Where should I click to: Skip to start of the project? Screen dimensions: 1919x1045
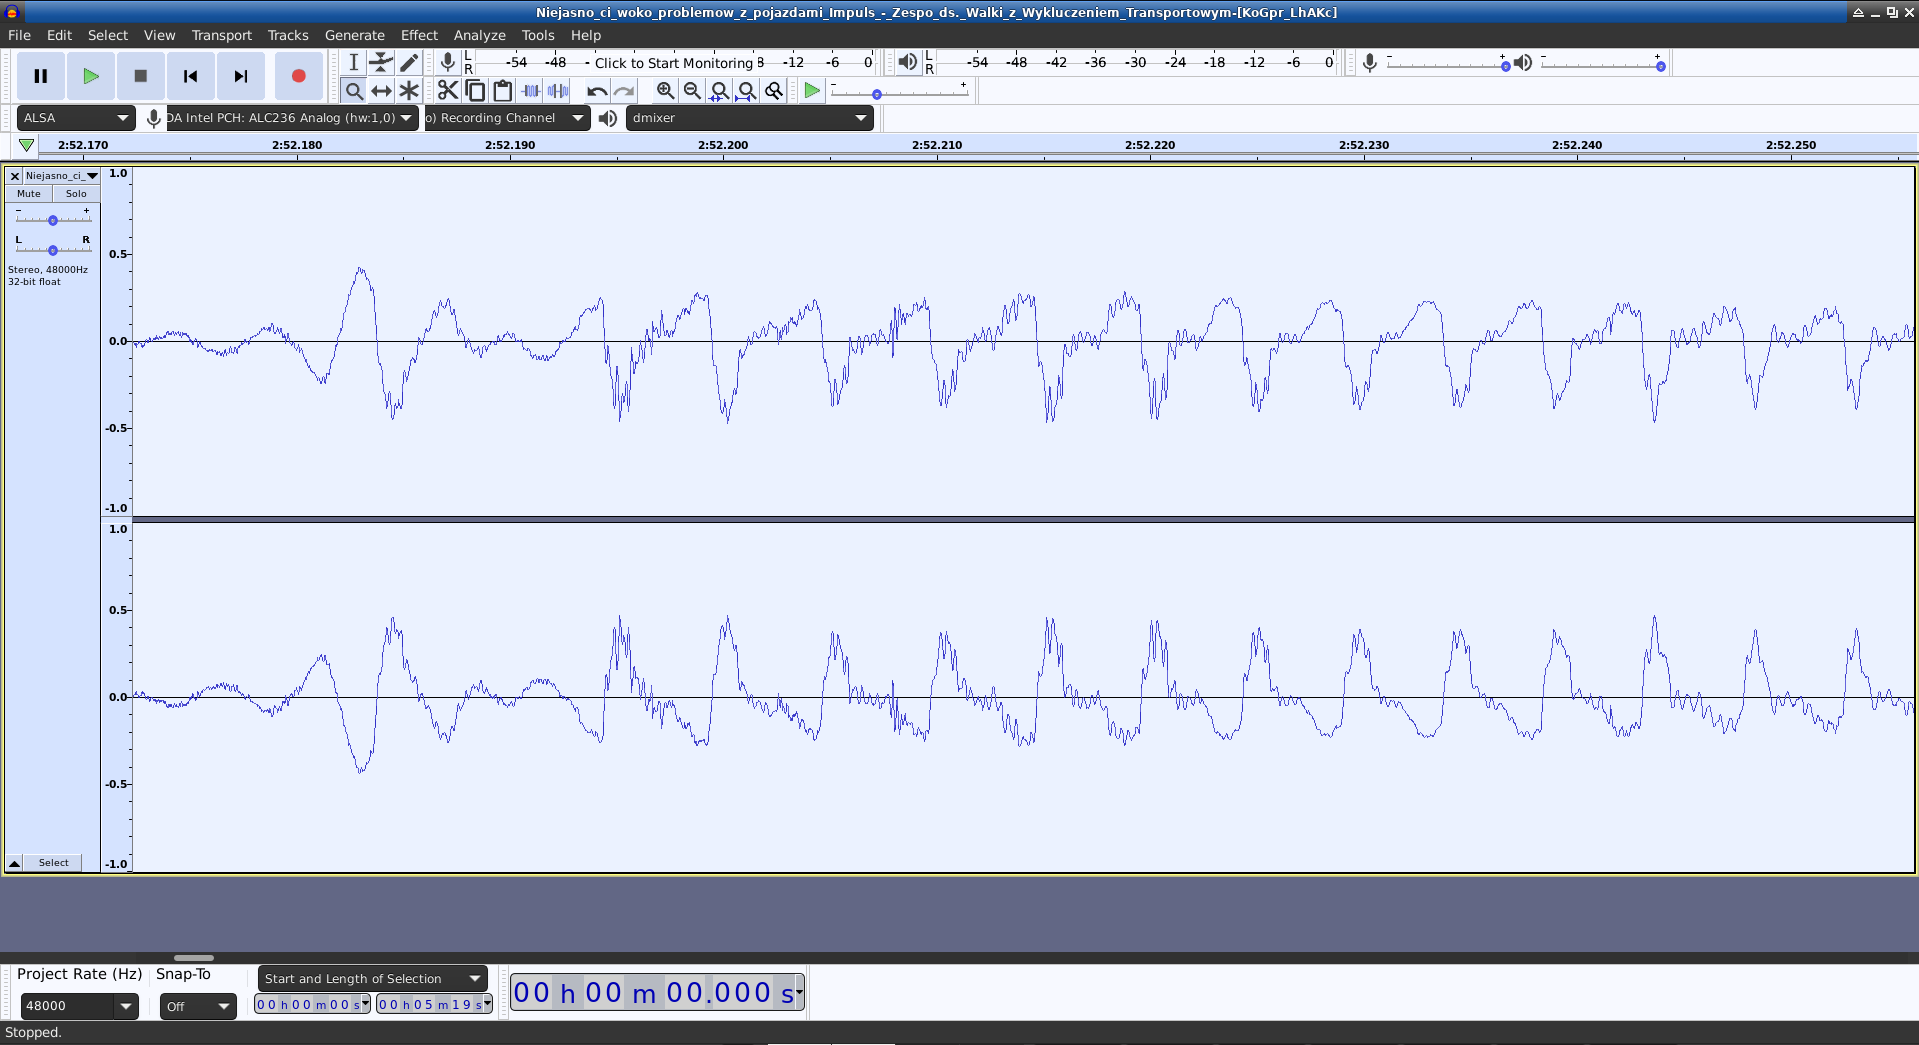[x=191, y=76]
